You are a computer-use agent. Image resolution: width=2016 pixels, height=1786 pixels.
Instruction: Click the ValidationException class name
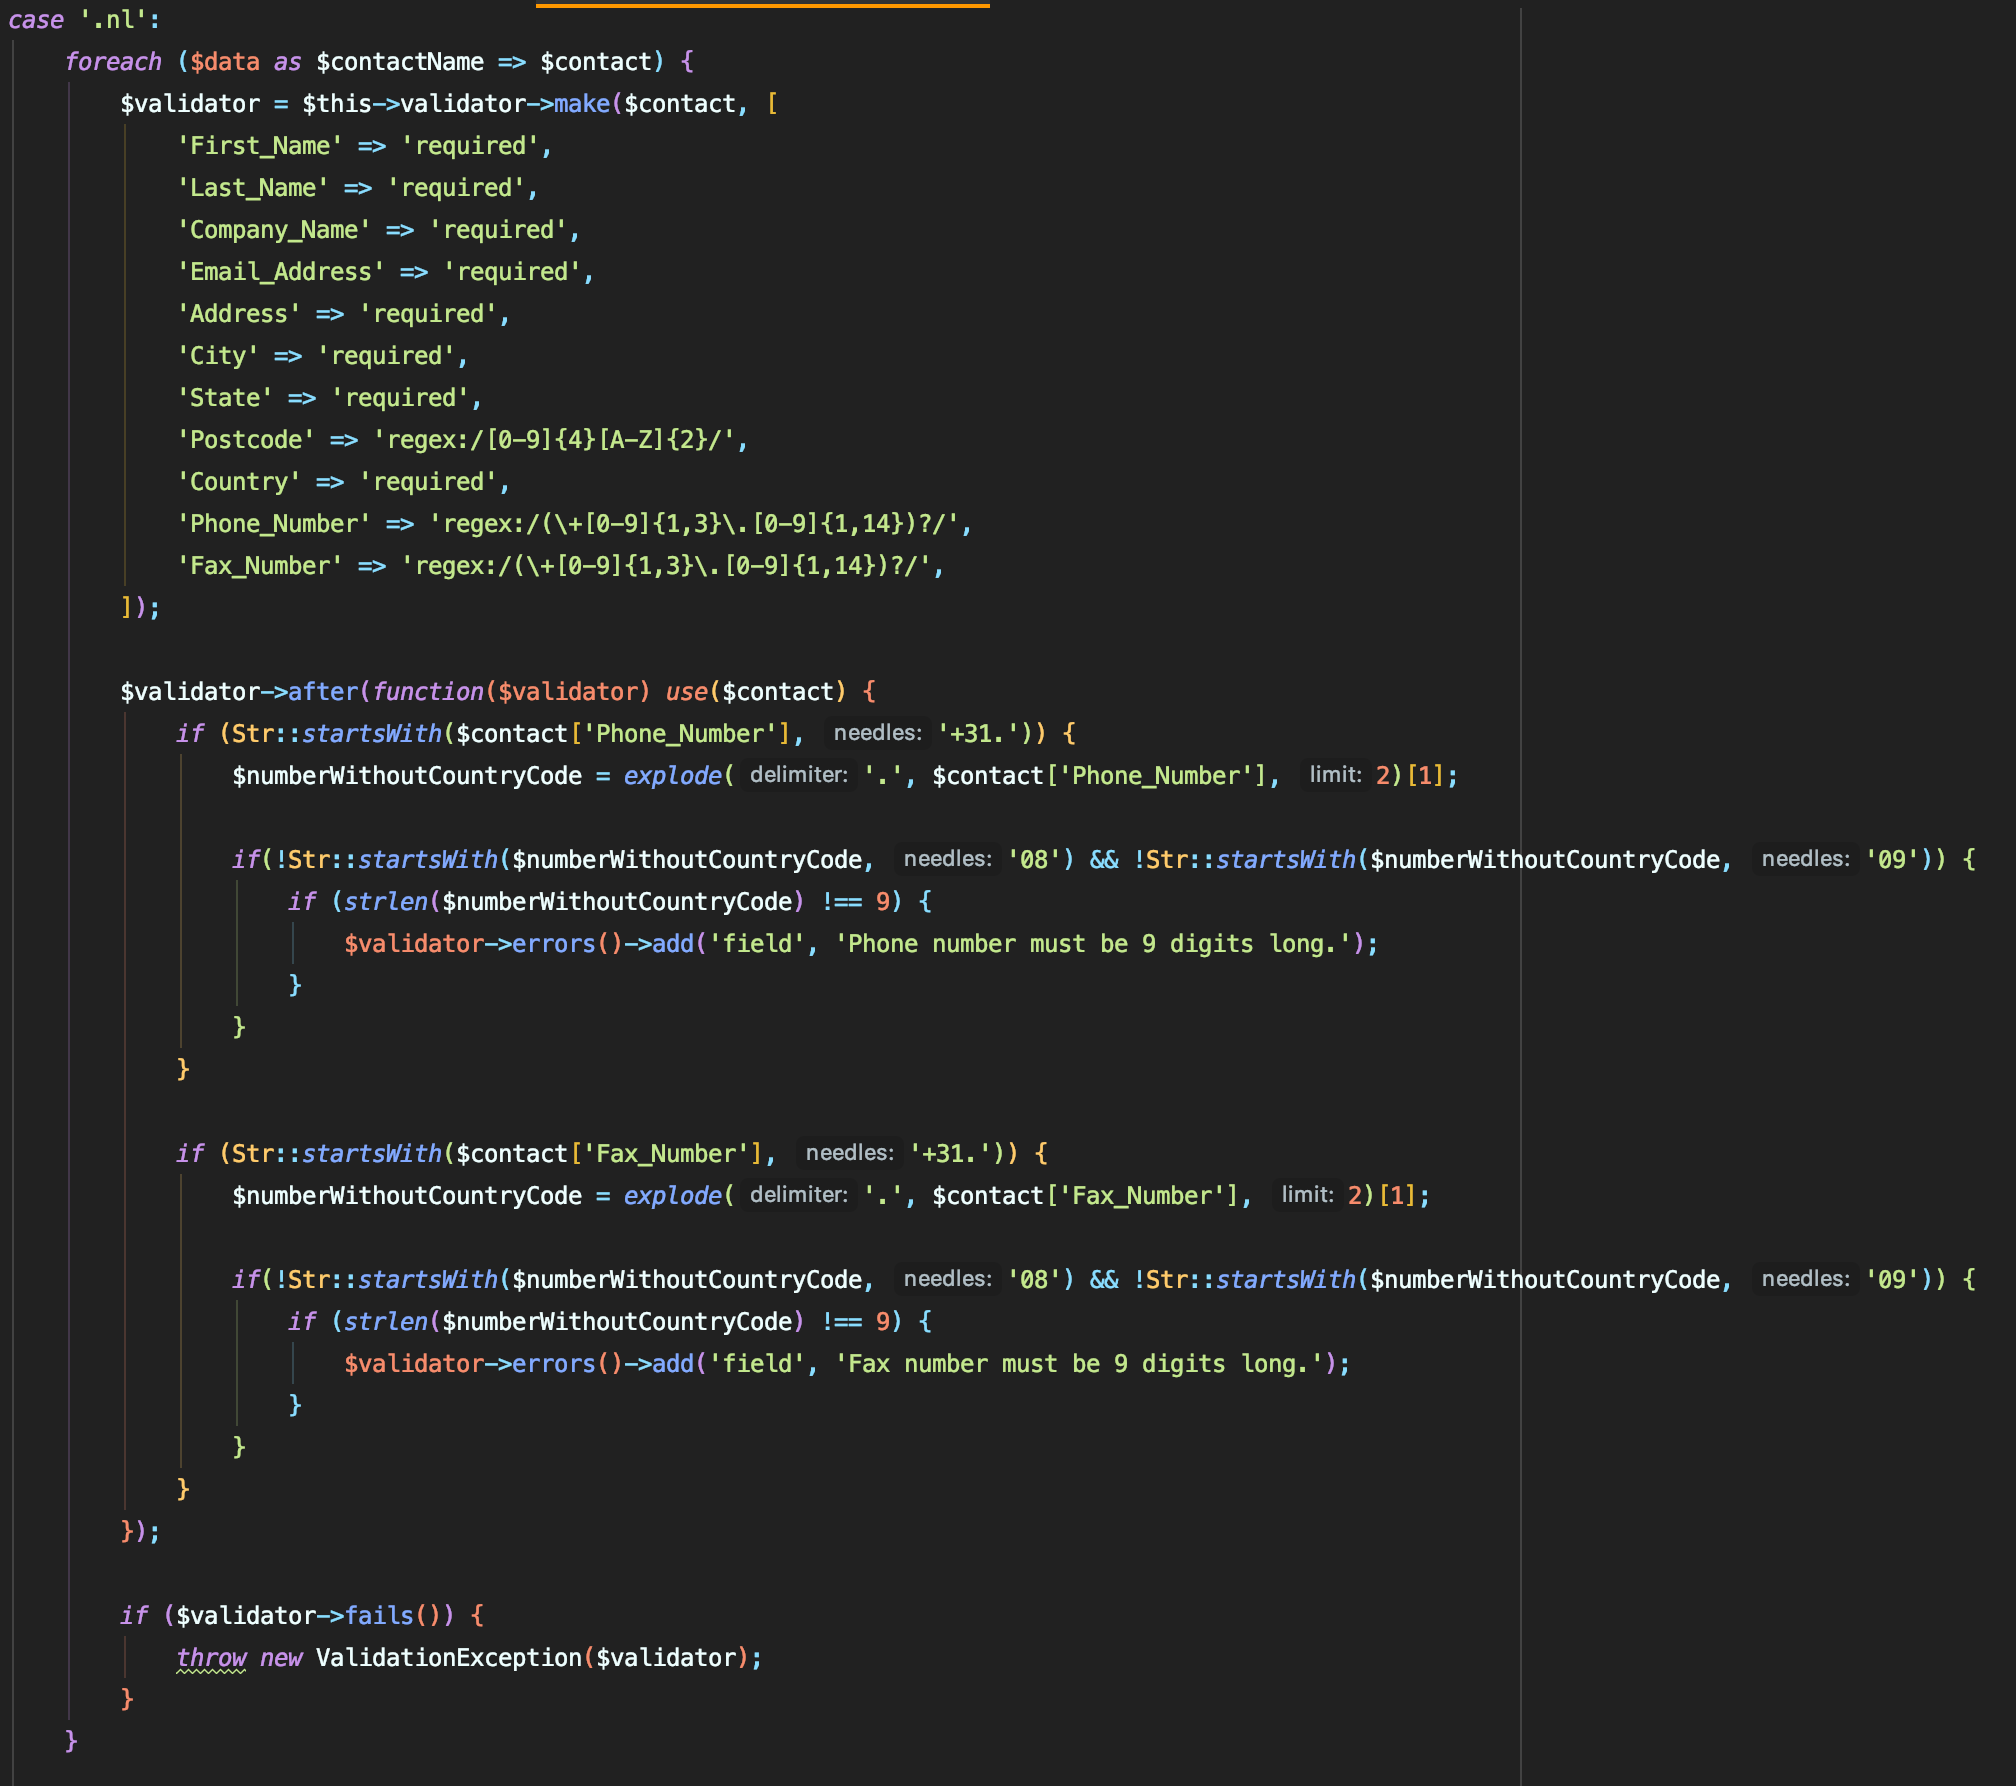pyautogui.click(x=448, y=1657)
